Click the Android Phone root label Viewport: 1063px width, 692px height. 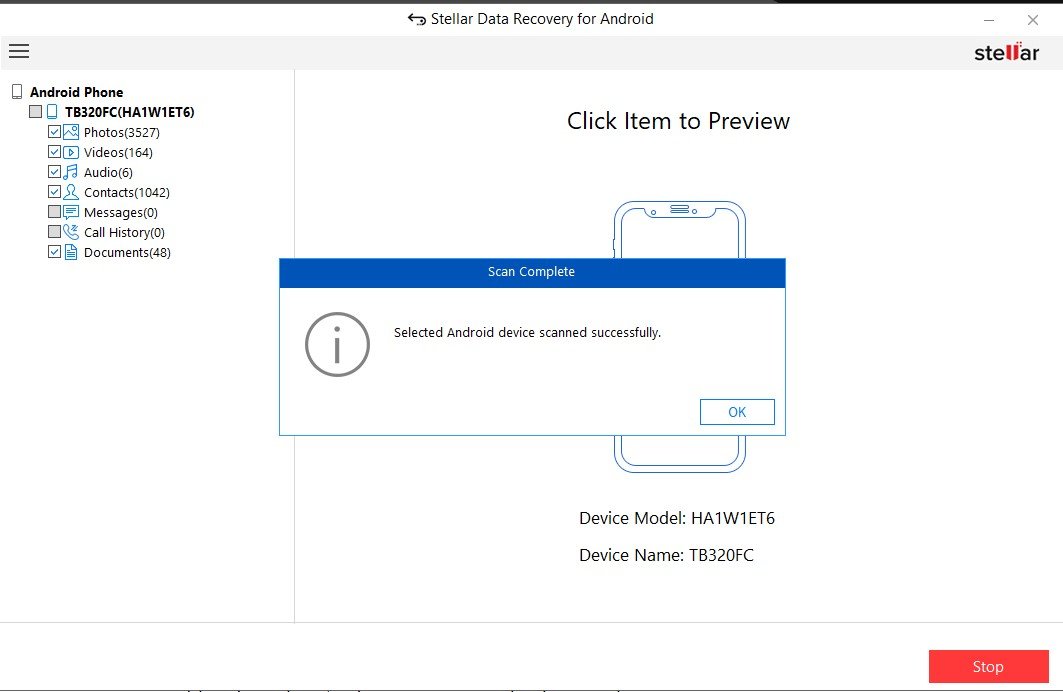(x=77, y=92)
